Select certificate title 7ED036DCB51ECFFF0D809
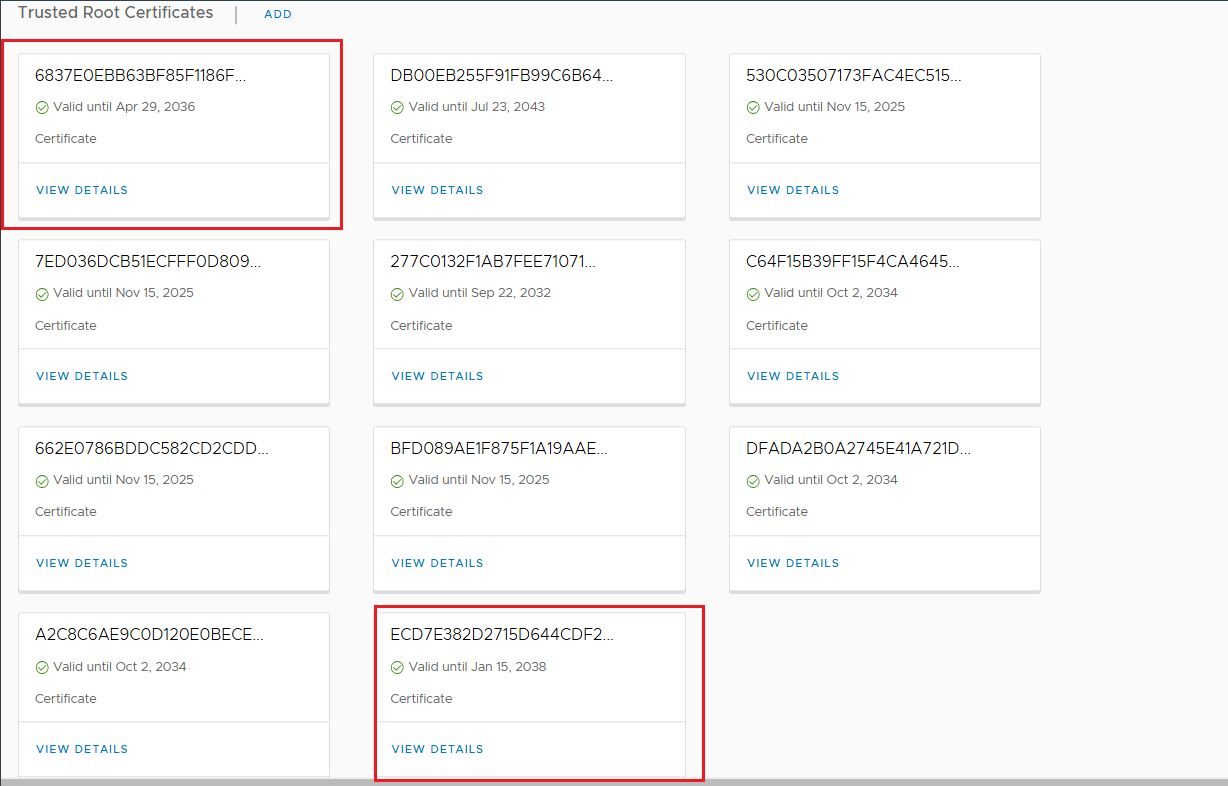The height and width of the screenshot is (786, 1228). tap(148, 262)
